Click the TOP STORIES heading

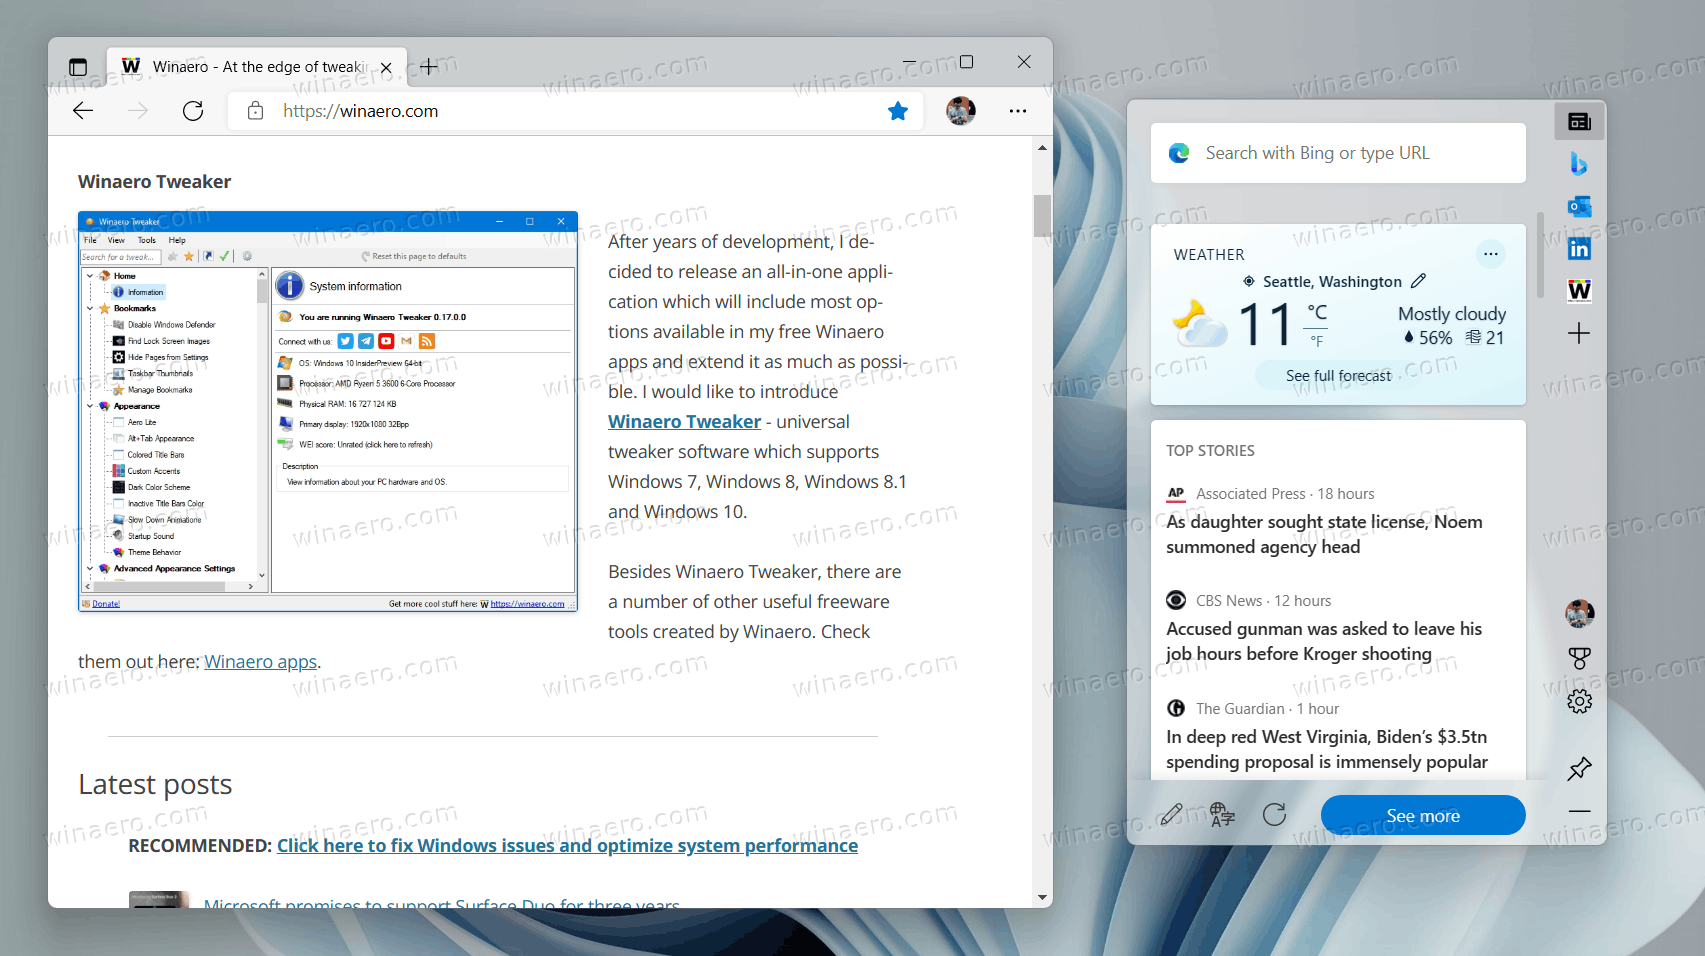click(1210, 451)
